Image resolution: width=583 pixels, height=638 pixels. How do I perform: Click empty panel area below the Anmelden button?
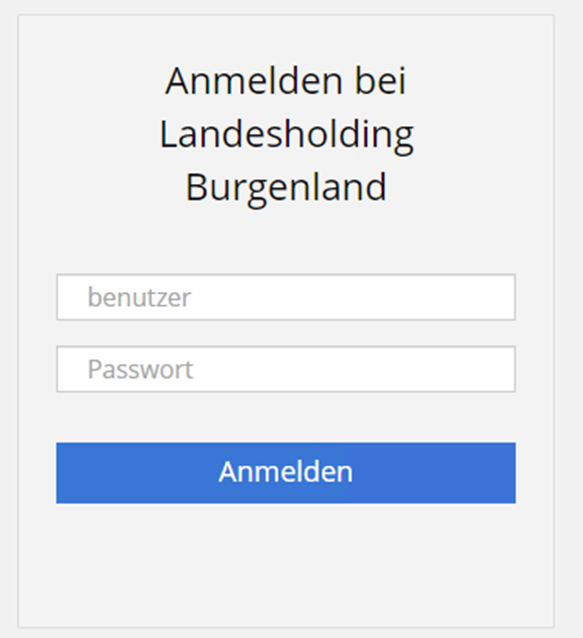[x=286, y=566]
